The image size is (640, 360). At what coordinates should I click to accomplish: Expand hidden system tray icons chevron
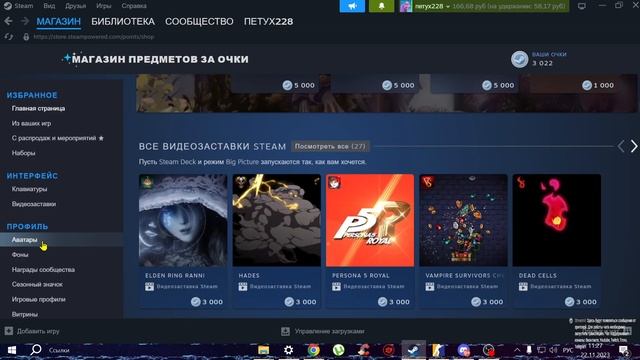click(x=517, y=350)
